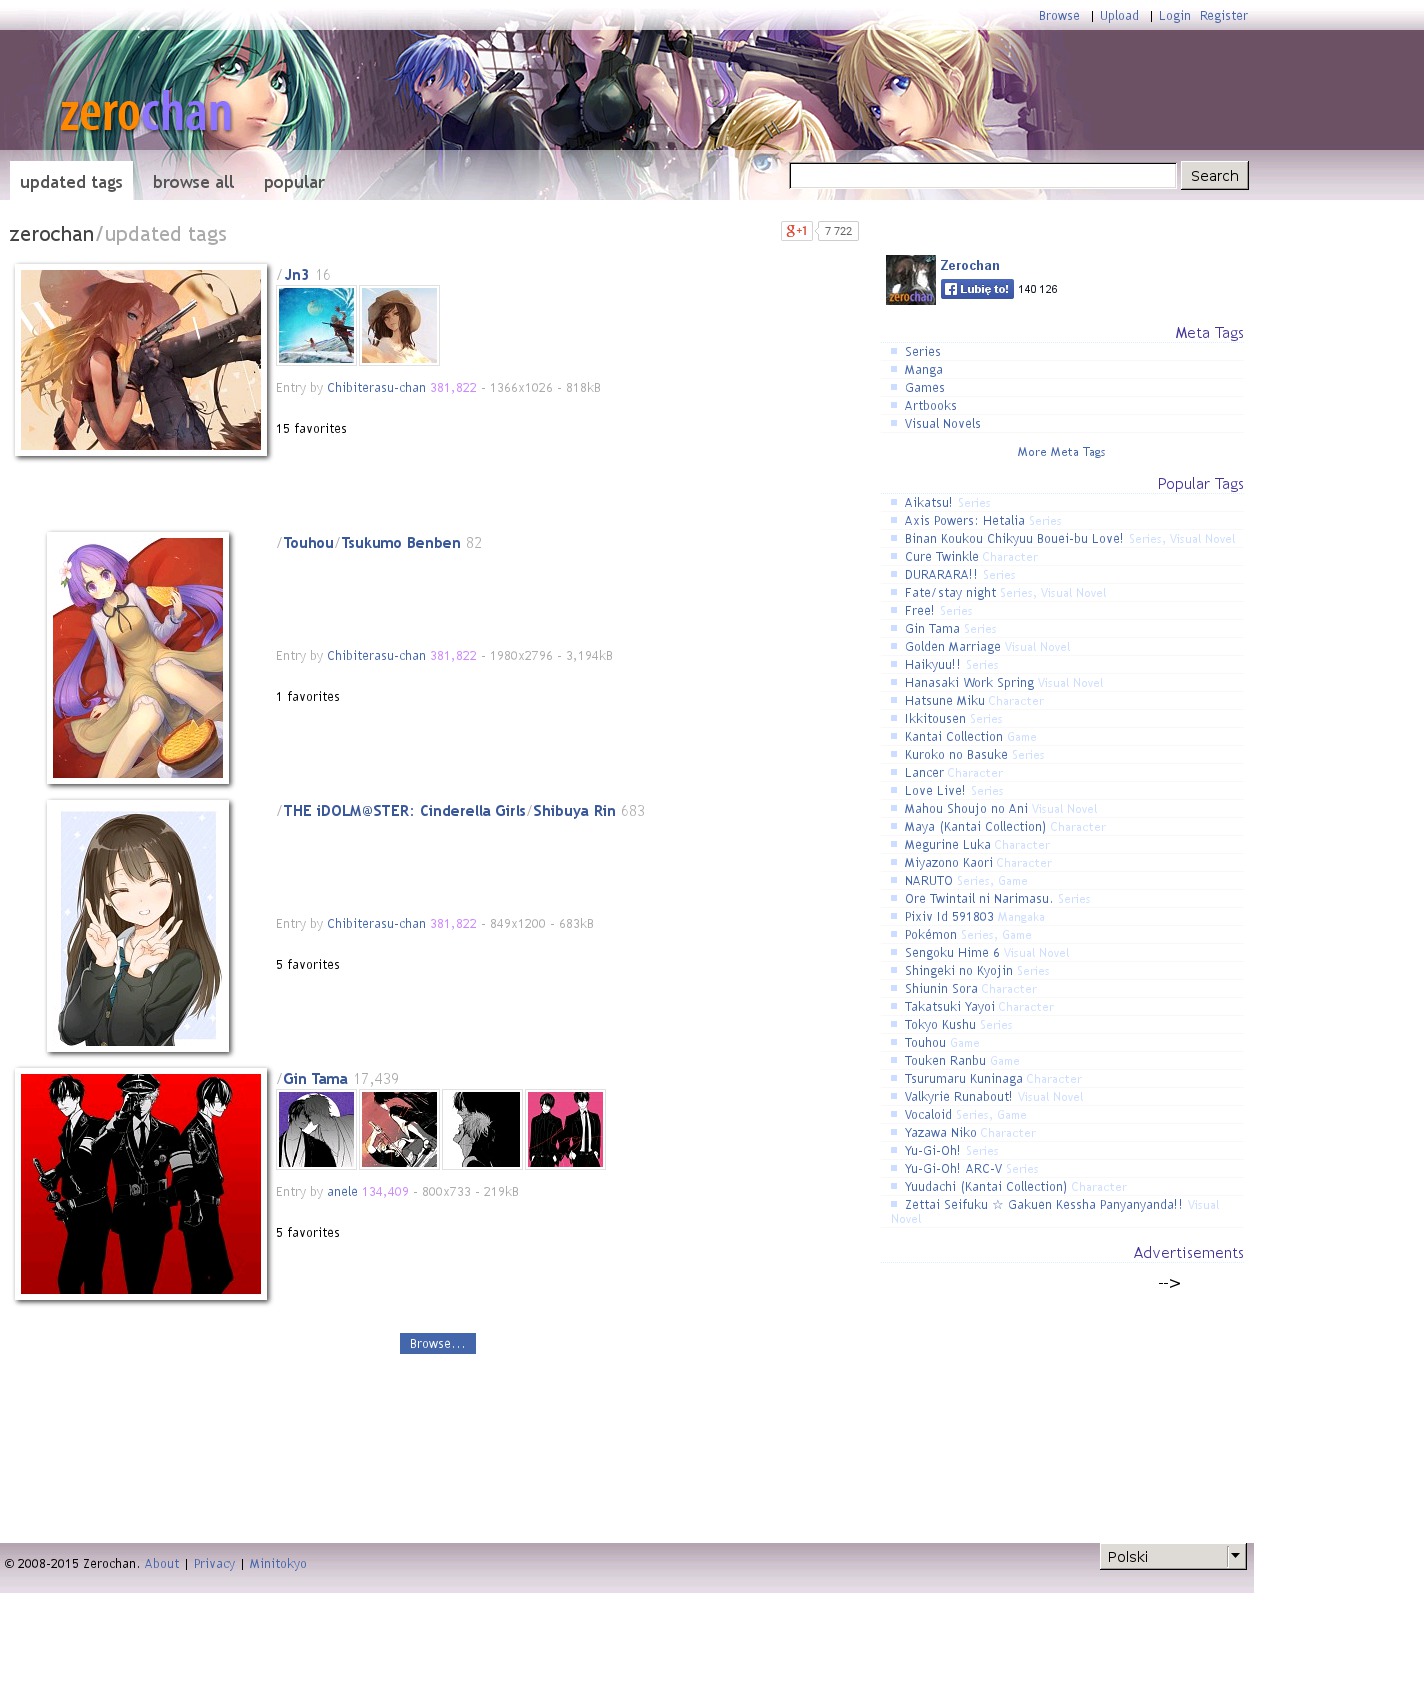
Task: Click the blue Browse... button
Action: pyautogui.click(x=437, y=1343)
